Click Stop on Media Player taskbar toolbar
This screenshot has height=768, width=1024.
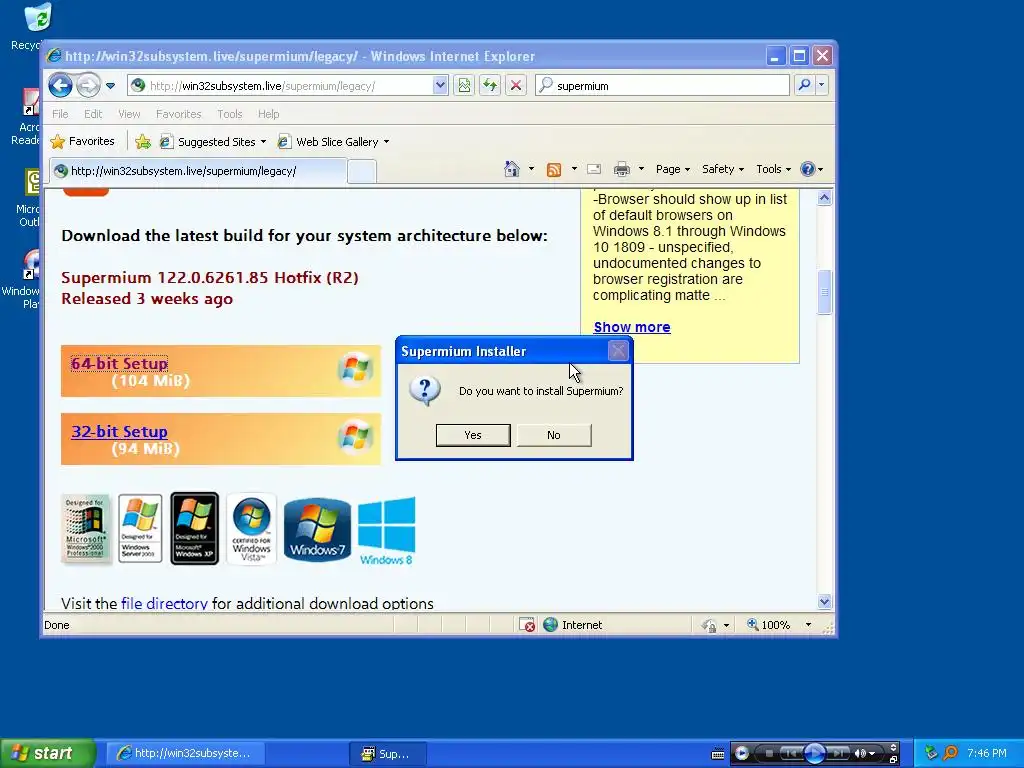769,754
